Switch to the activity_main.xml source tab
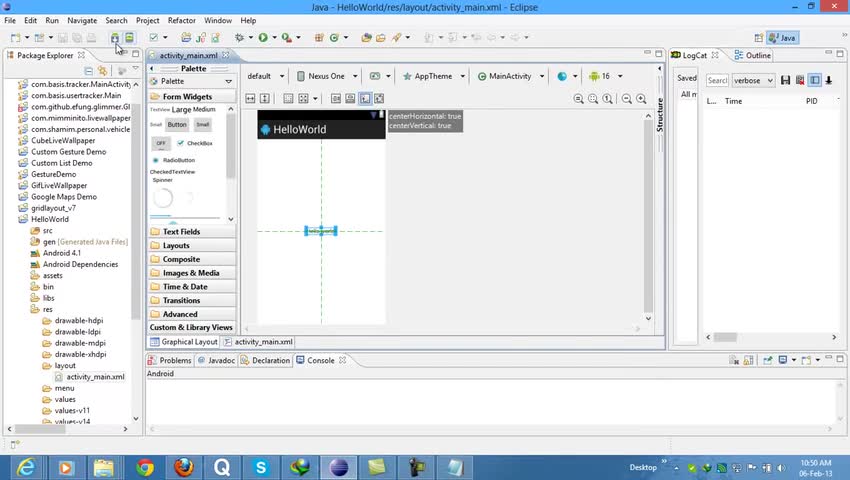Screen dimensions: 850x480 (x=258, y=342)
